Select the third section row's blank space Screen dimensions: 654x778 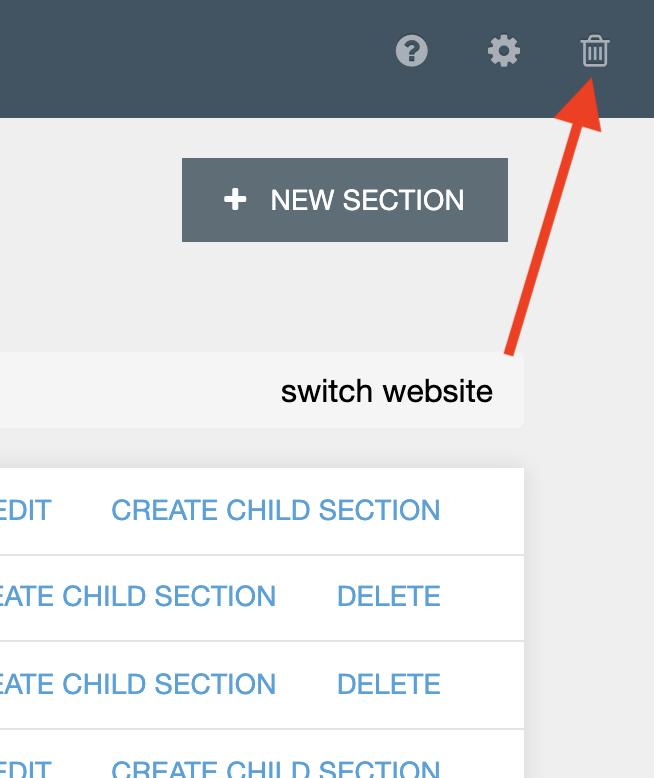[x=482, y=685]
